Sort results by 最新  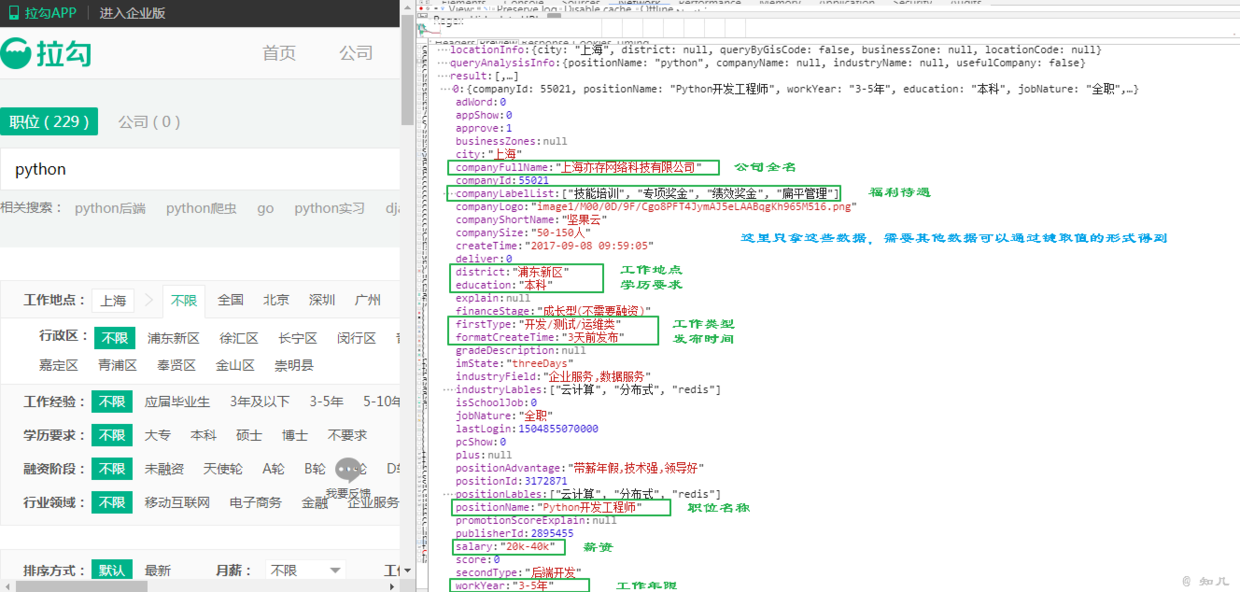pyautogui.click(x=158, y=570)
